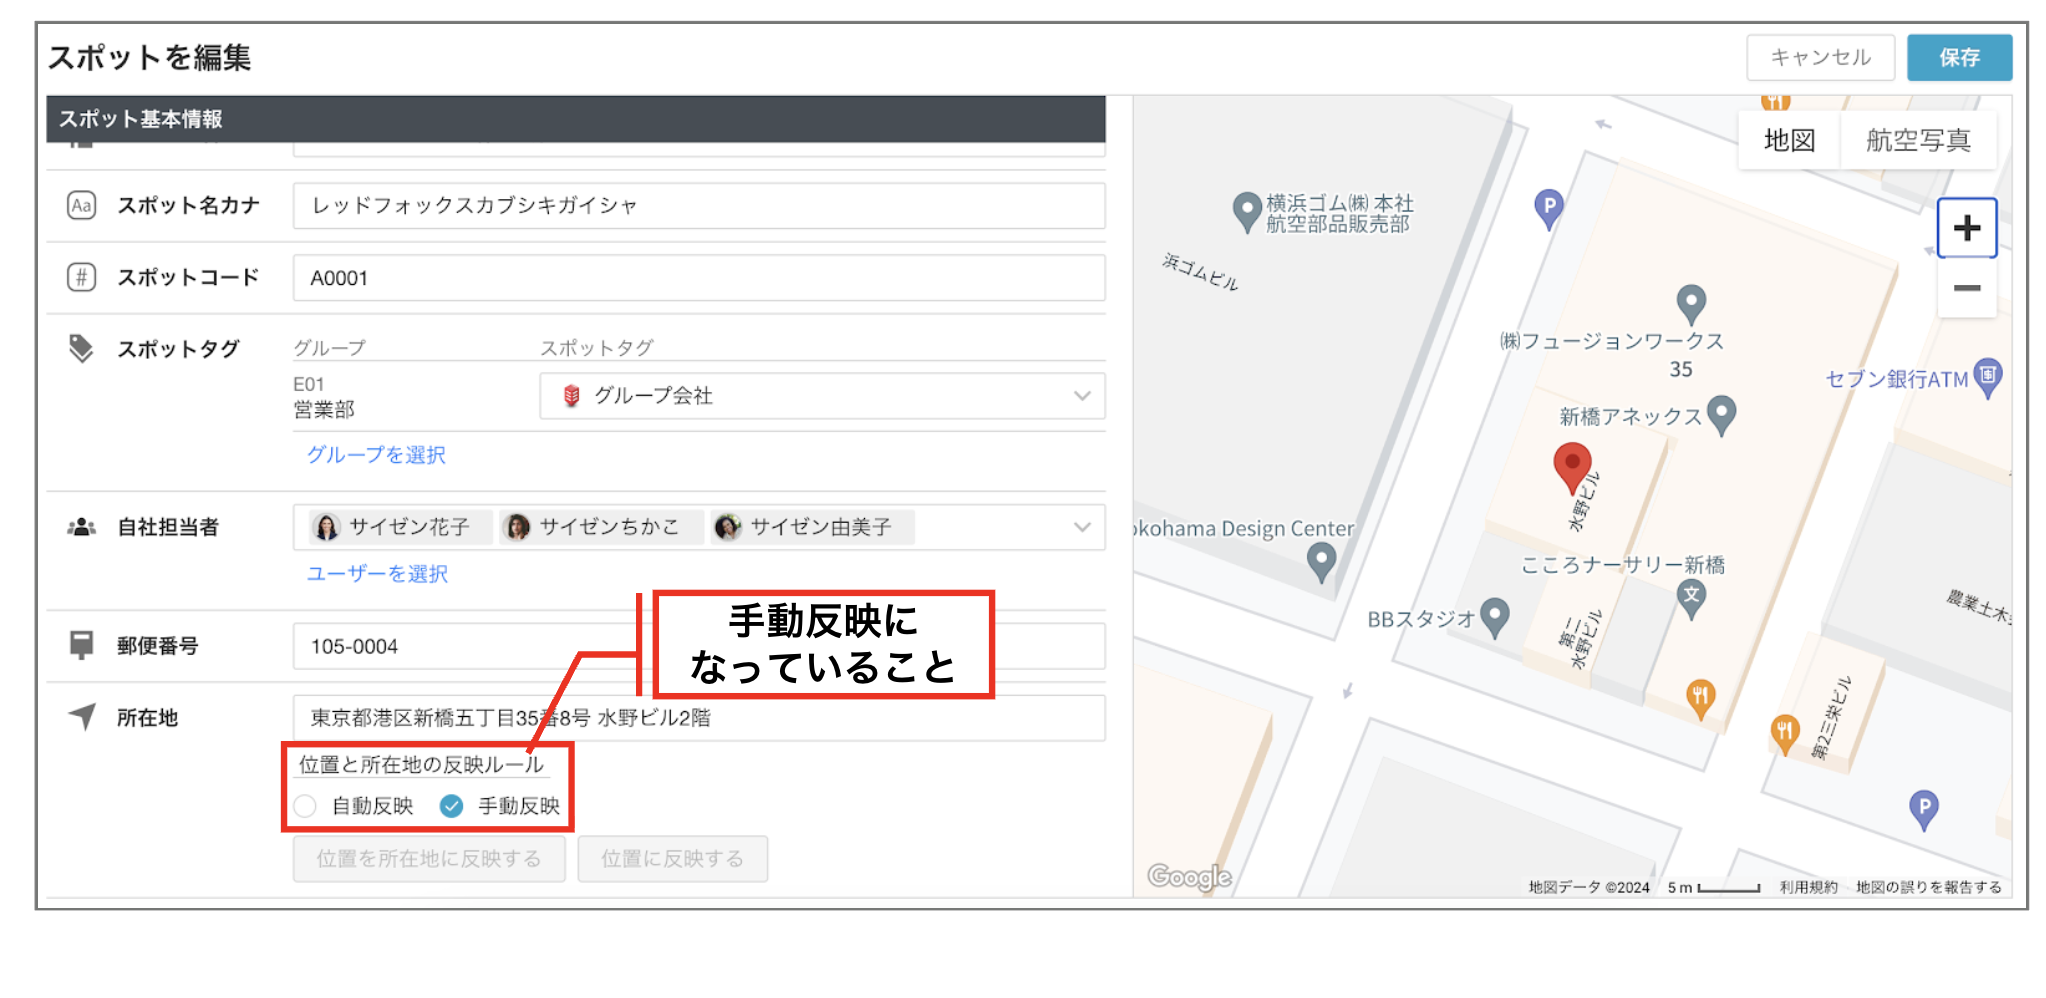Viewport: 2046px width, 998px height.
Task: Open the 利用規約 map terms link
Action: tap(1808, 887)
